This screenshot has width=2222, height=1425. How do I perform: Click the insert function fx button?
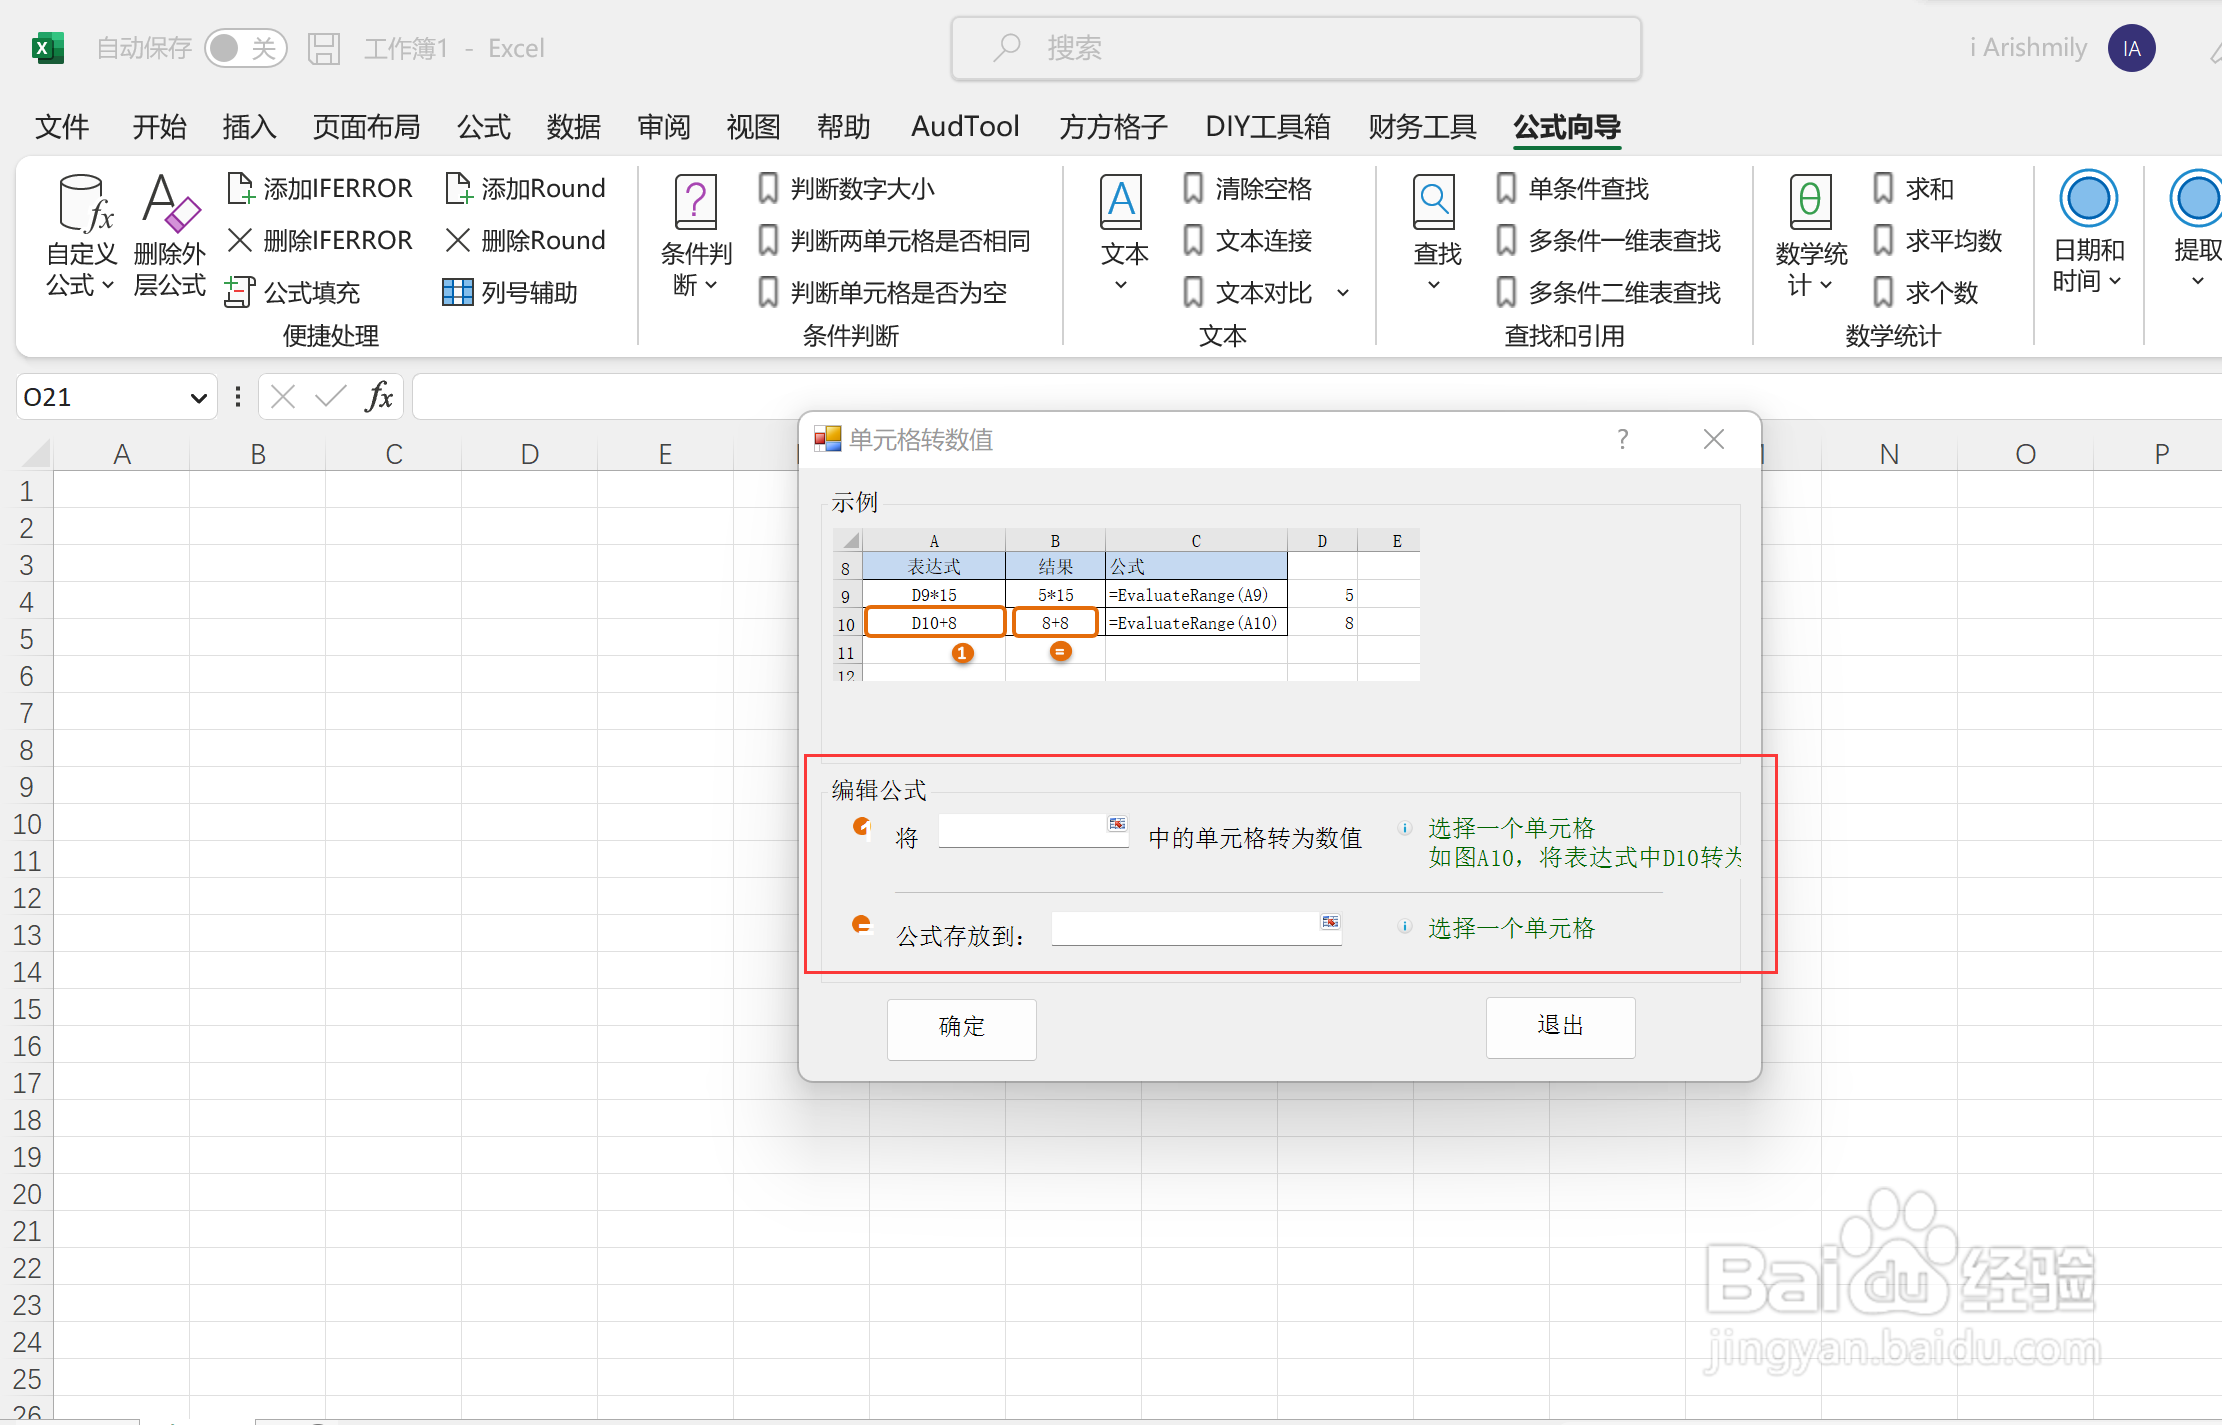pos(379,397)
